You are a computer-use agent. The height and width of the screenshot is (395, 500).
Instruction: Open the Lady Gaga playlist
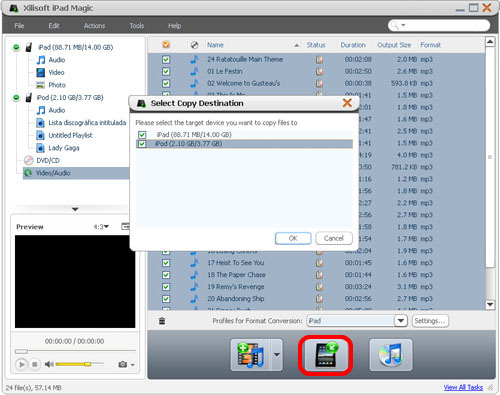coord(64,148)
